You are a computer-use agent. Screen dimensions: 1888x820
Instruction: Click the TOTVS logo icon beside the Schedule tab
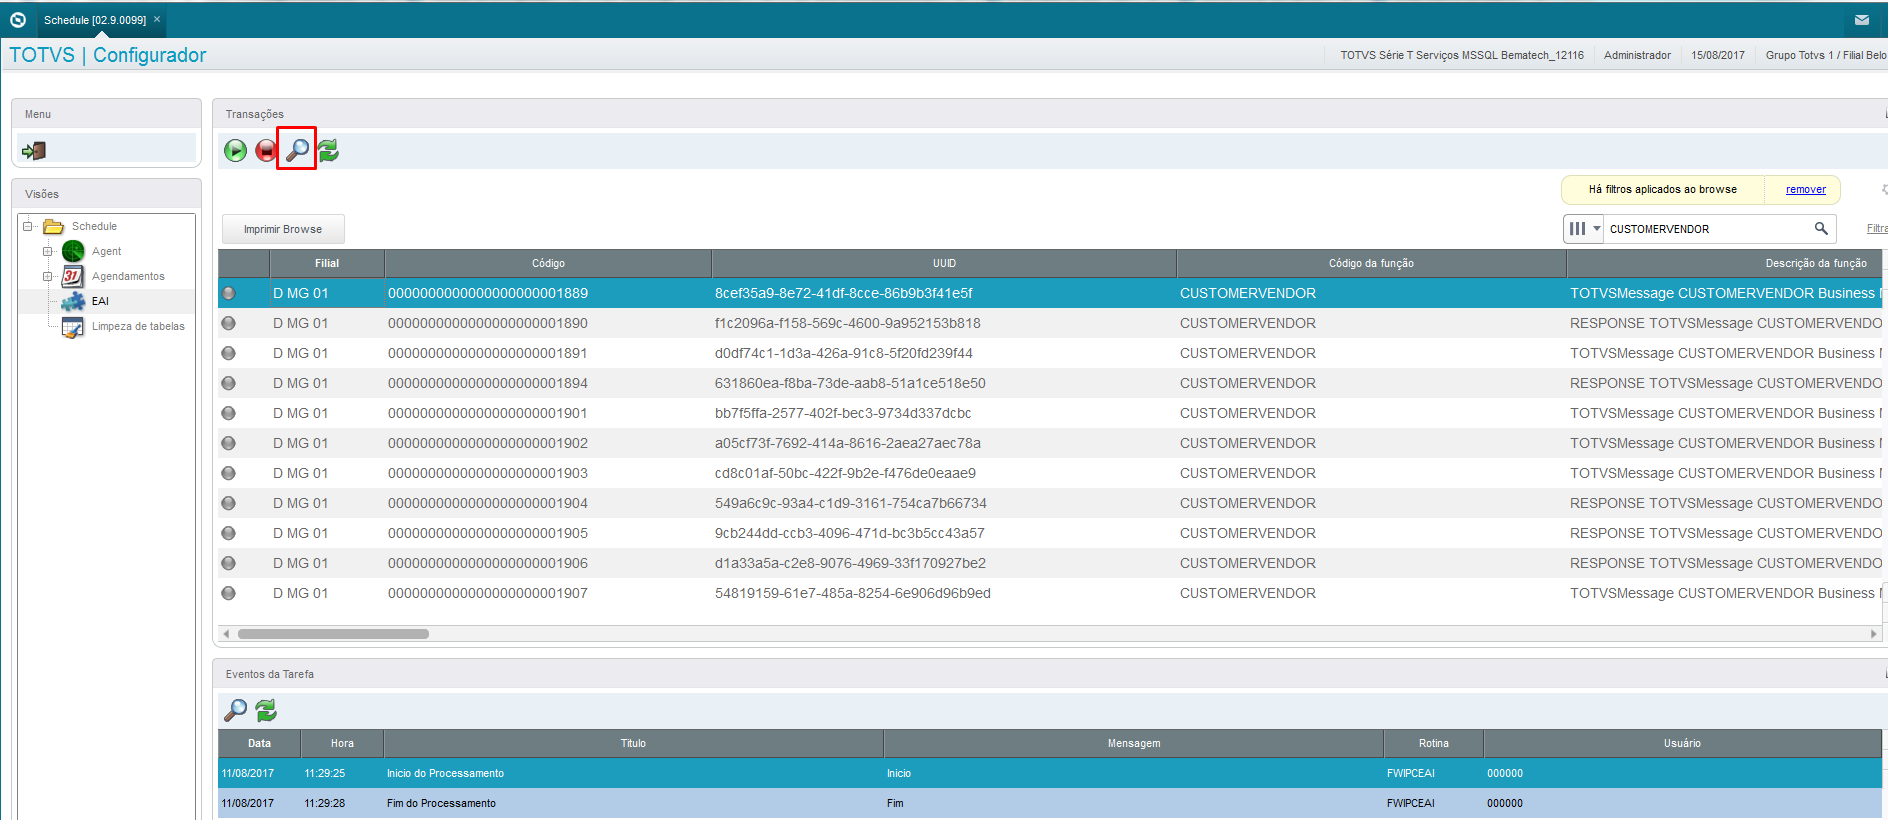(x=18, y=20)
